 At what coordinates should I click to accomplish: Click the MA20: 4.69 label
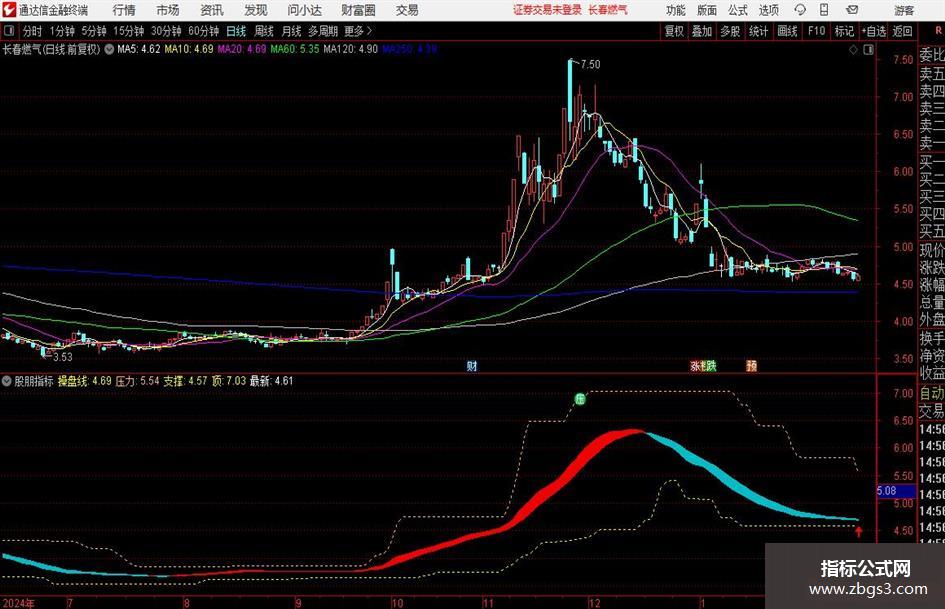(x=242, y=49)
